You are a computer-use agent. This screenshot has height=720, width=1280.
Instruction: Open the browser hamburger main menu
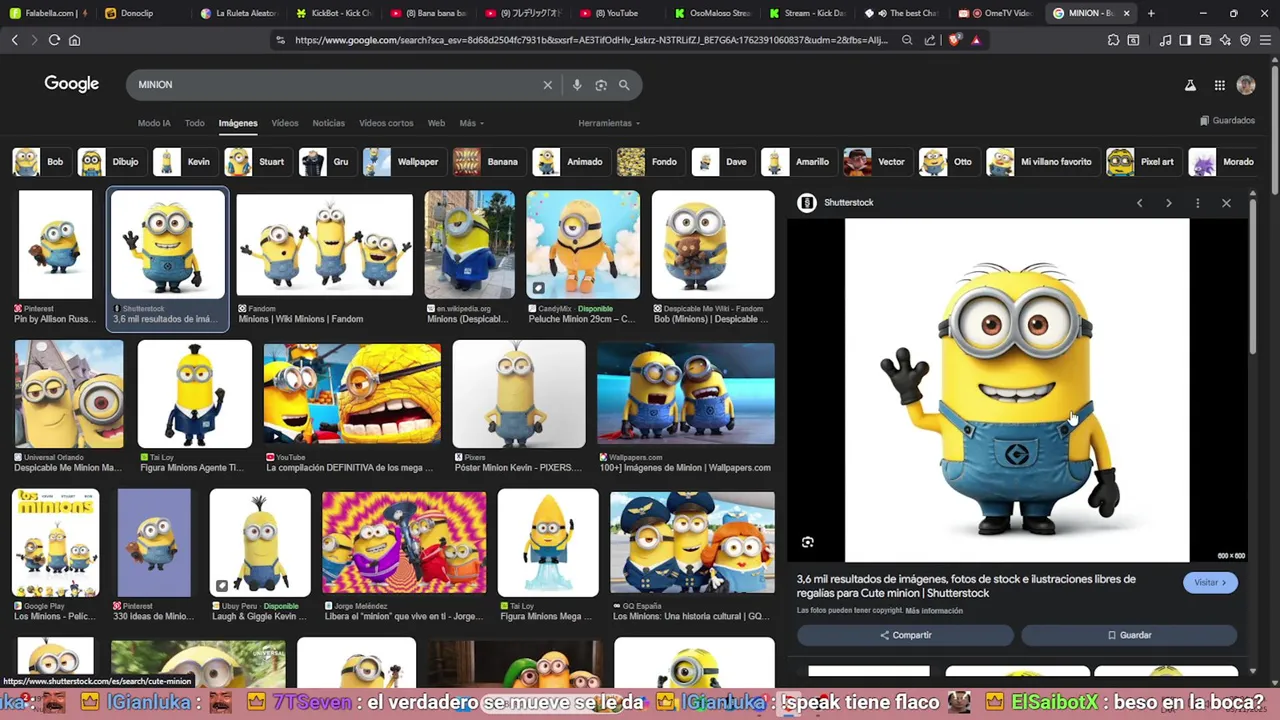pyautogui.click(x=1265, y=40)
